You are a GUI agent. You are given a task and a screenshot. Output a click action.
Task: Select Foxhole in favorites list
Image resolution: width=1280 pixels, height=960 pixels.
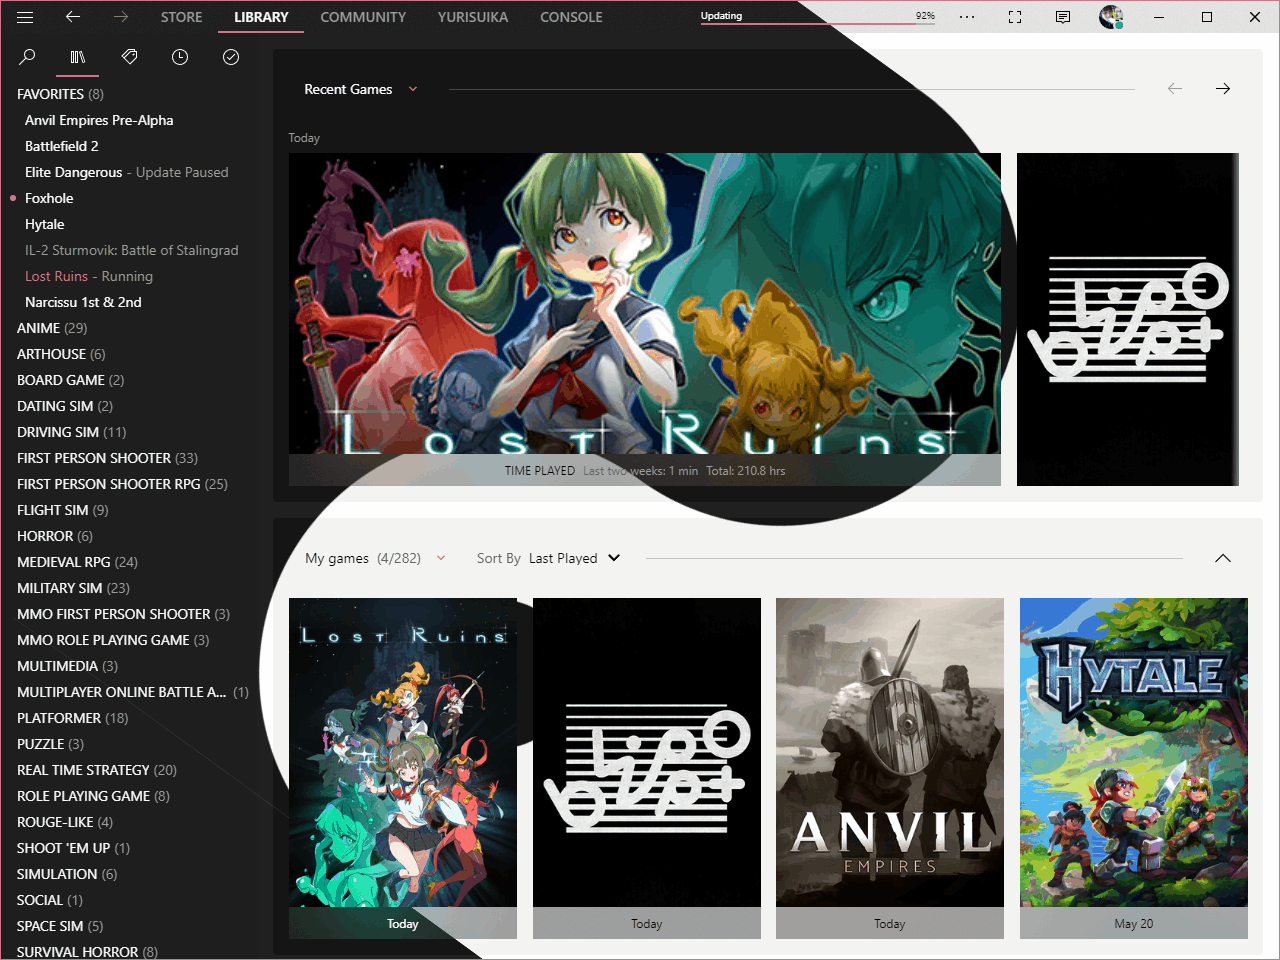pyautogui.click(x=49, y=198)
